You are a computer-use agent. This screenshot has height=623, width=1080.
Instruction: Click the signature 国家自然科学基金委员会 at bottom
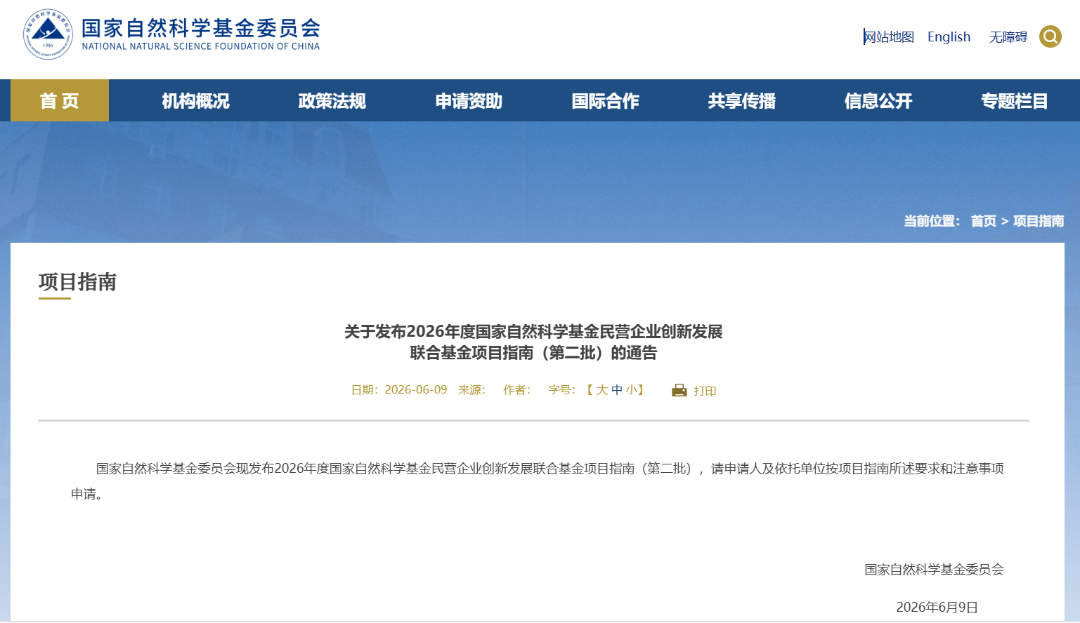934,569
